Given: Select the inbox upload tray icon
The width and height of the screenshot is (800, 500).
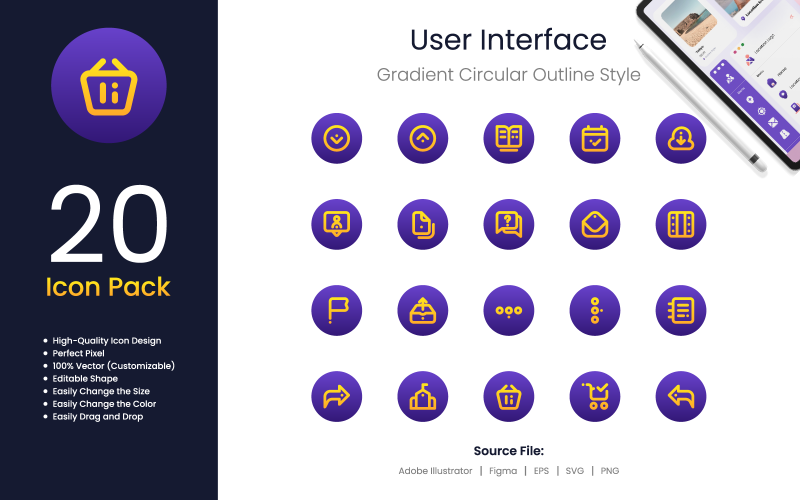Looking at the screenshot, I should click(422, 310).
